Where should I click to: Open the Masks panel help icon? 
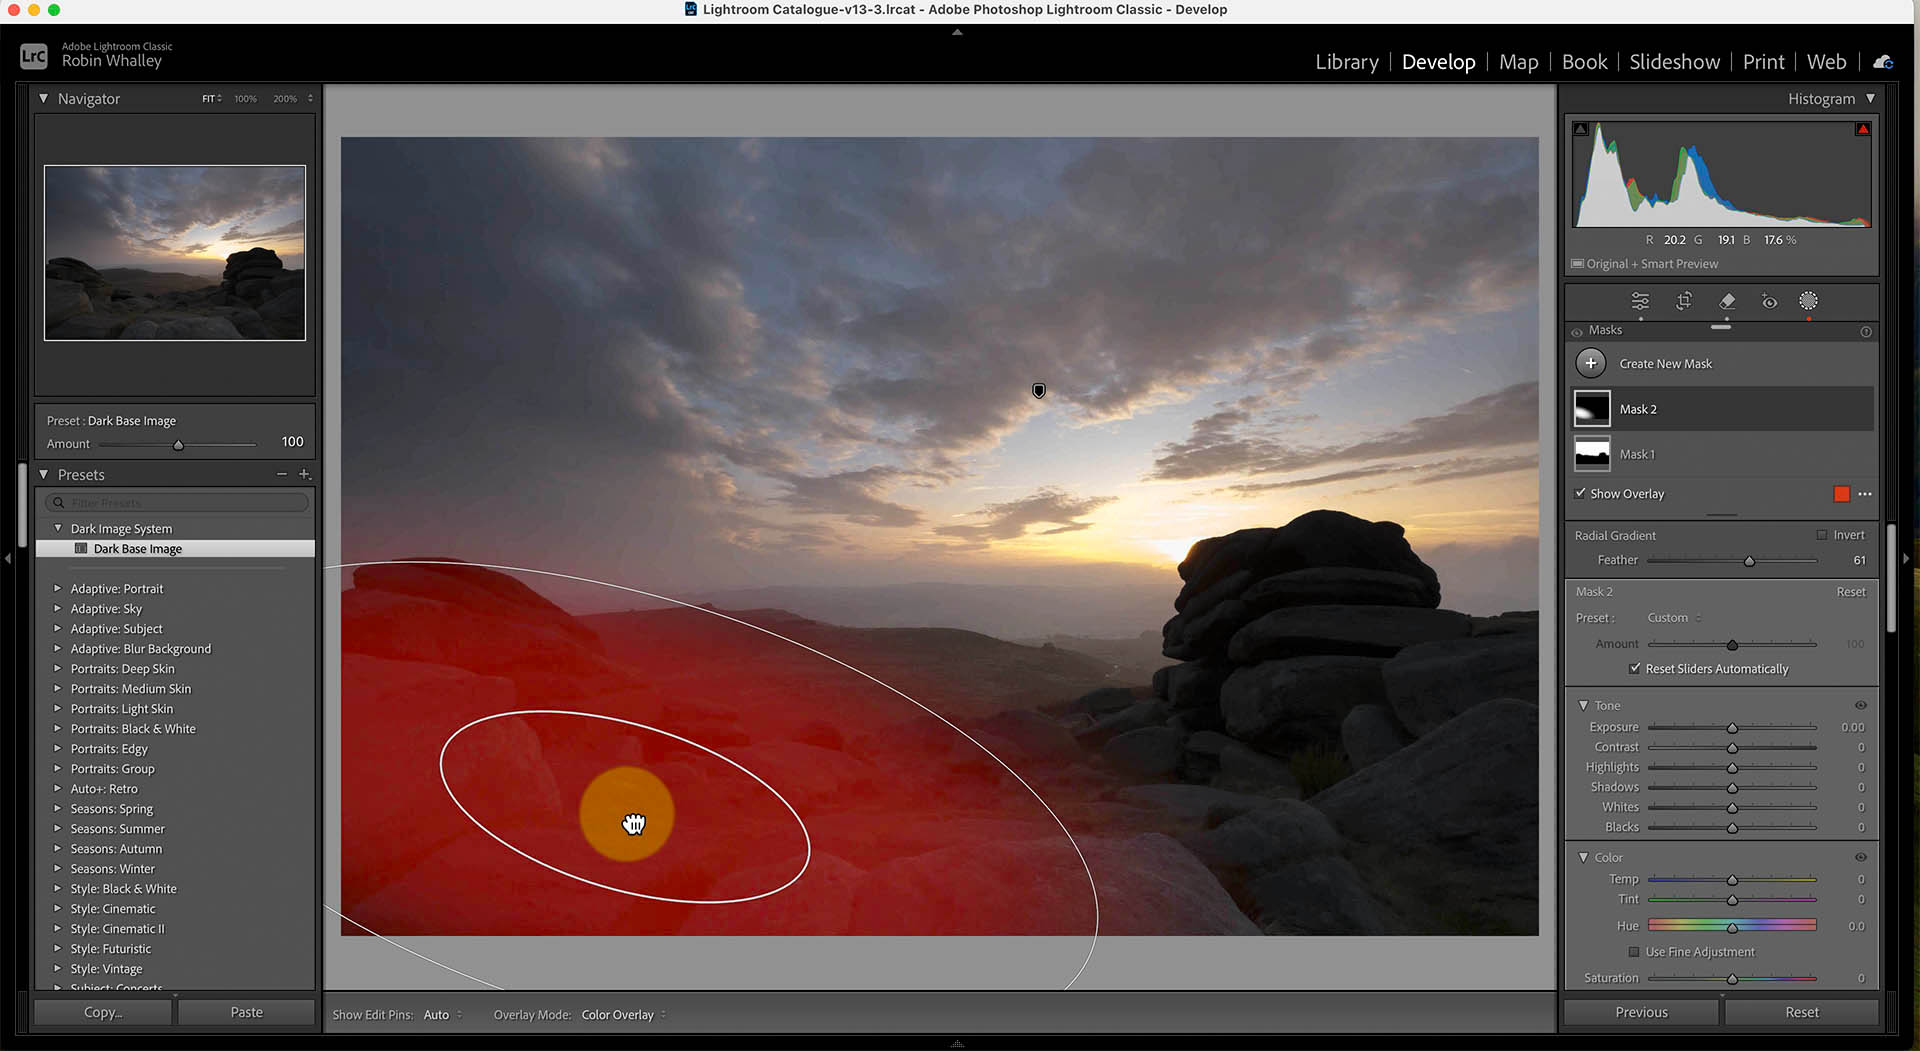1866,331
